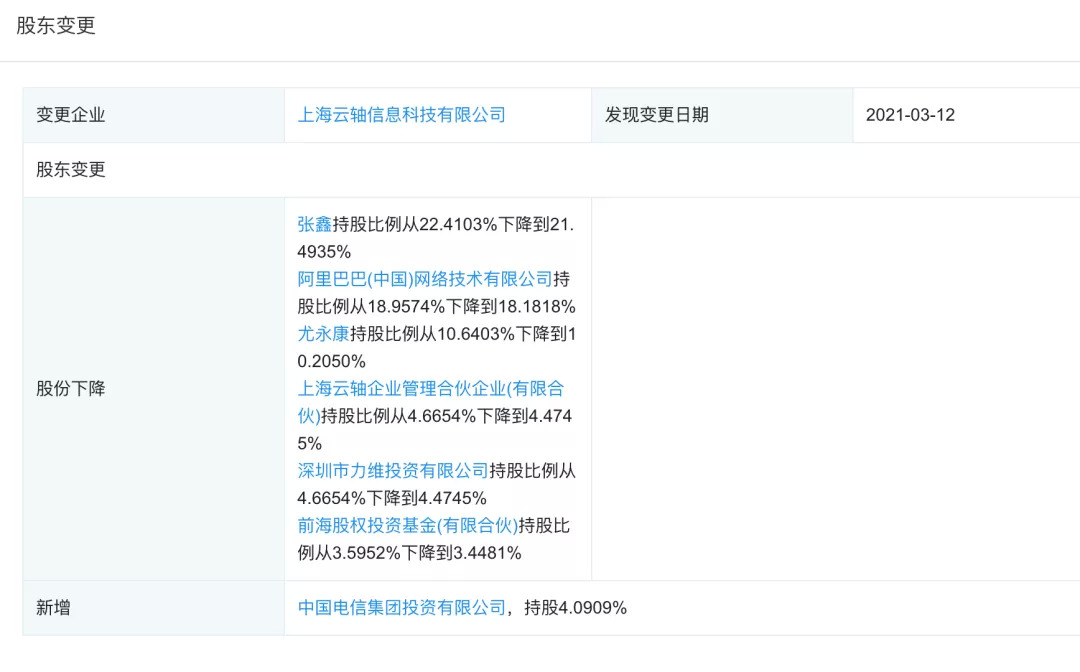The image size is (1080, 672).
Task: Open 阿里巴巴(中国)网络技术有限公司 link
Action: pos(425,279)
